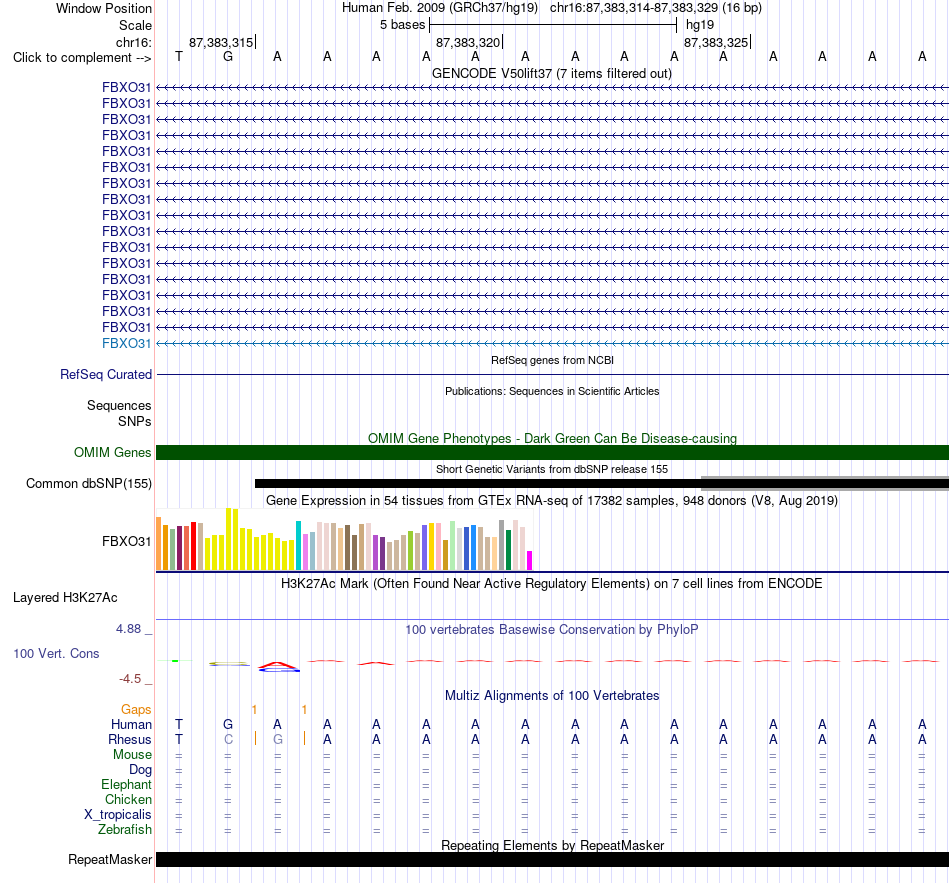
Task: Select the Human species label
Action: click(131, 724)
